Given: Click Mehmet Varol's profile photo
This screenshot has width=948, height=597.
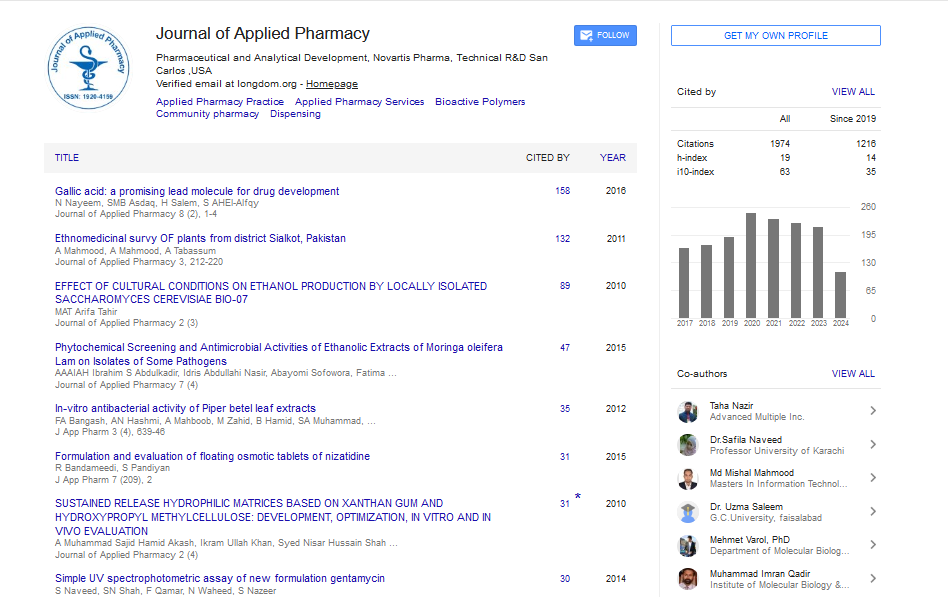Looking at the screenshot, I should pyautogui.click(x=688, y=545).
